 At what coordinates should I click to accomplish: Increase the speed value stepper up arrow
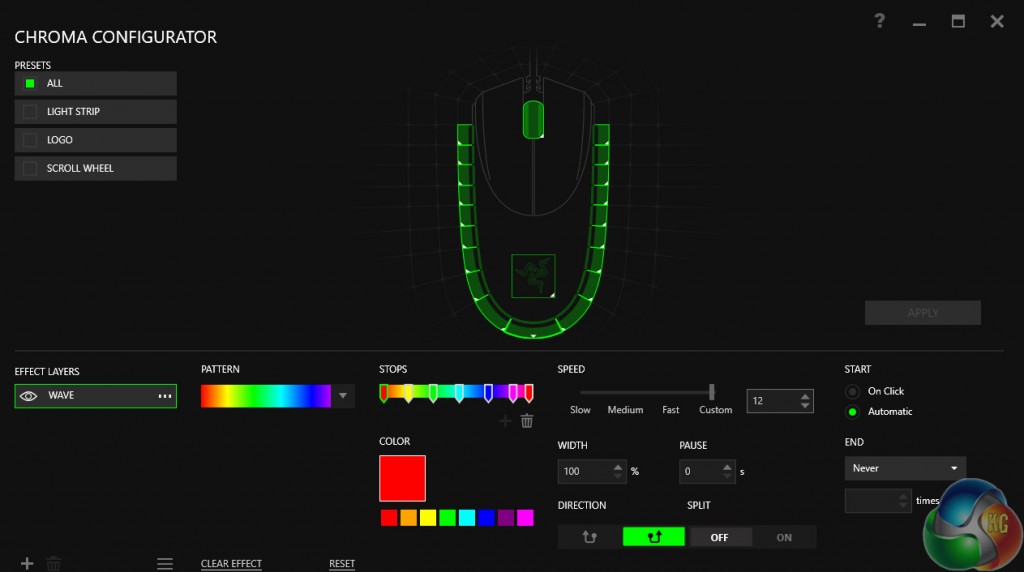click(805, 396)
